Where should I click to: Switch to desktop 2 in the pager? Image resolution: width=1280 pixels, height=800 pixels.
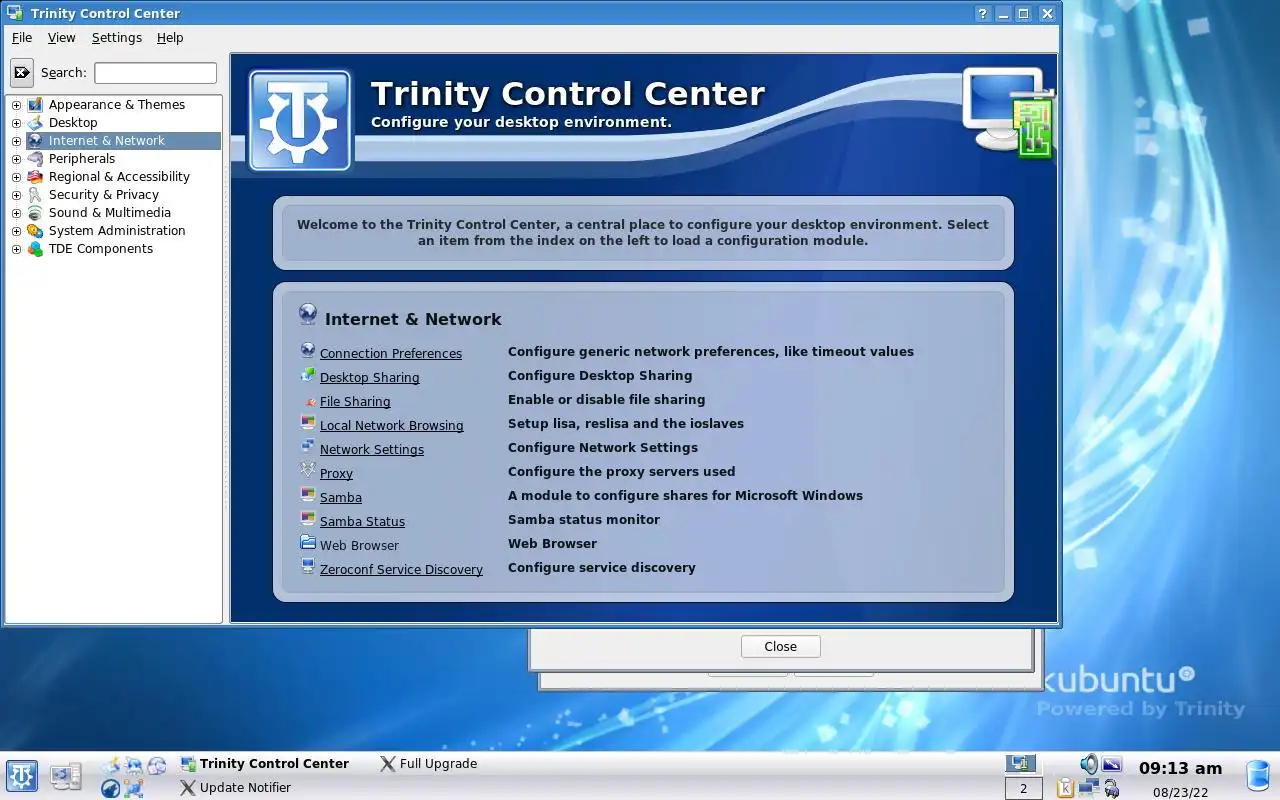1023,788
